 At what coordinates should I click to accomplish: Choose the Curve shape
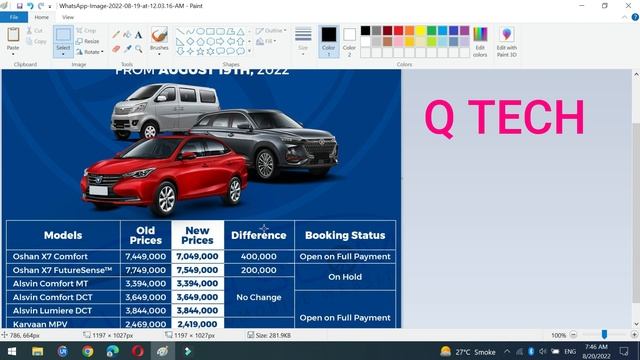pyautogui.click(x=190, y=31)
